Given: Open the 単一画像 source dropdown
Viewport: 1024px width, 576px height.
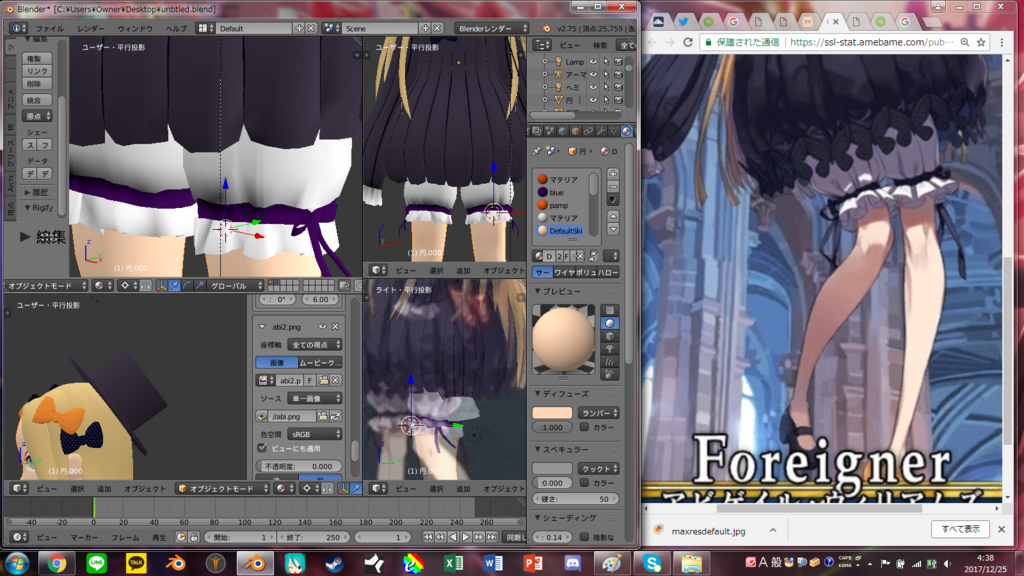Looking at the screenshot, I should tap(315, 398).
